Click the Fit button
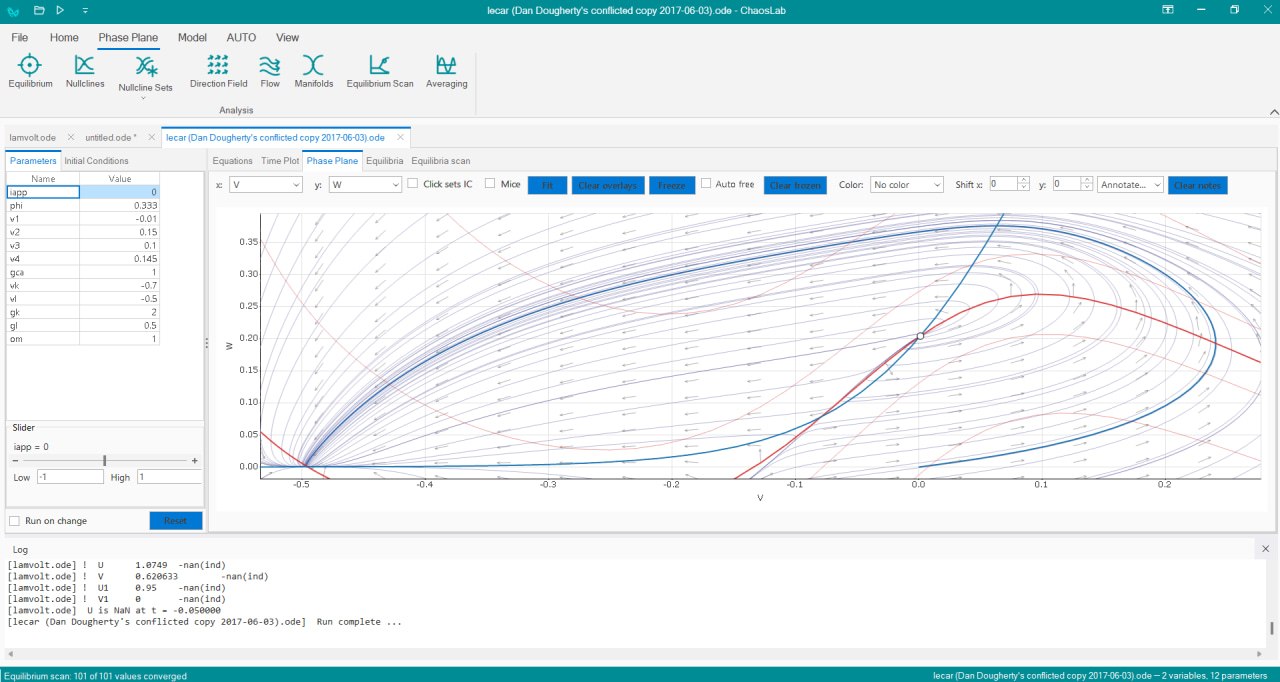1280x682 pixels. [547, 185]
